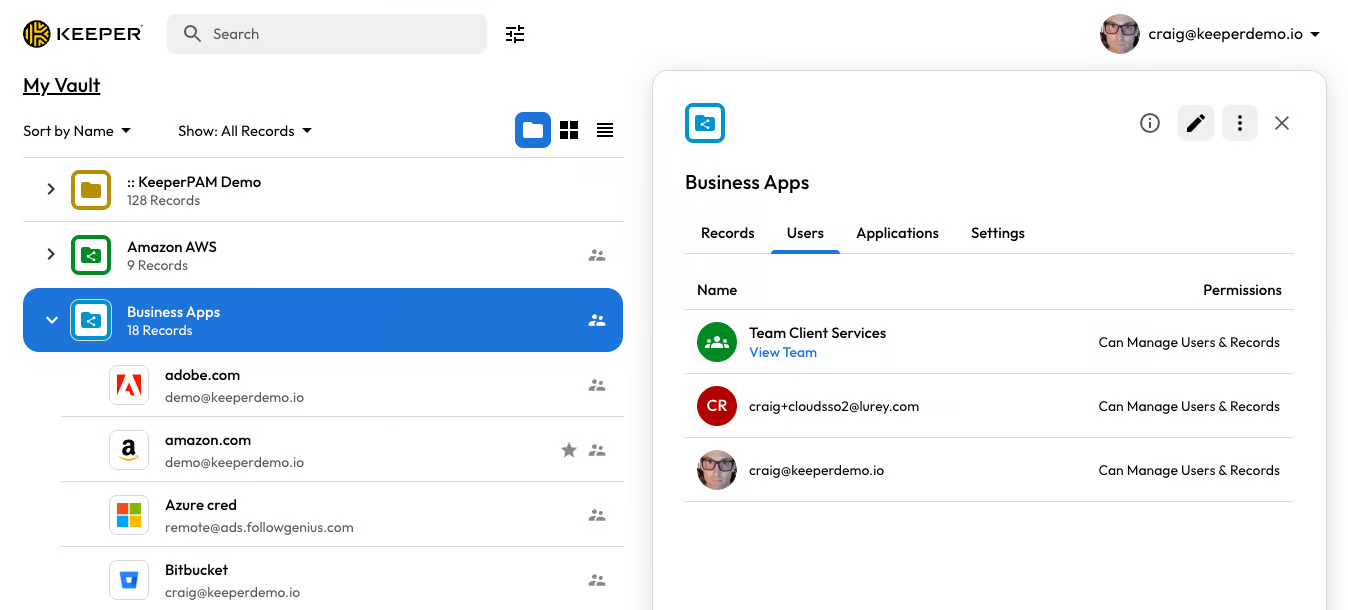Open the search filter options icon
The image size is (1348, 610).
(x=515, y=34)
